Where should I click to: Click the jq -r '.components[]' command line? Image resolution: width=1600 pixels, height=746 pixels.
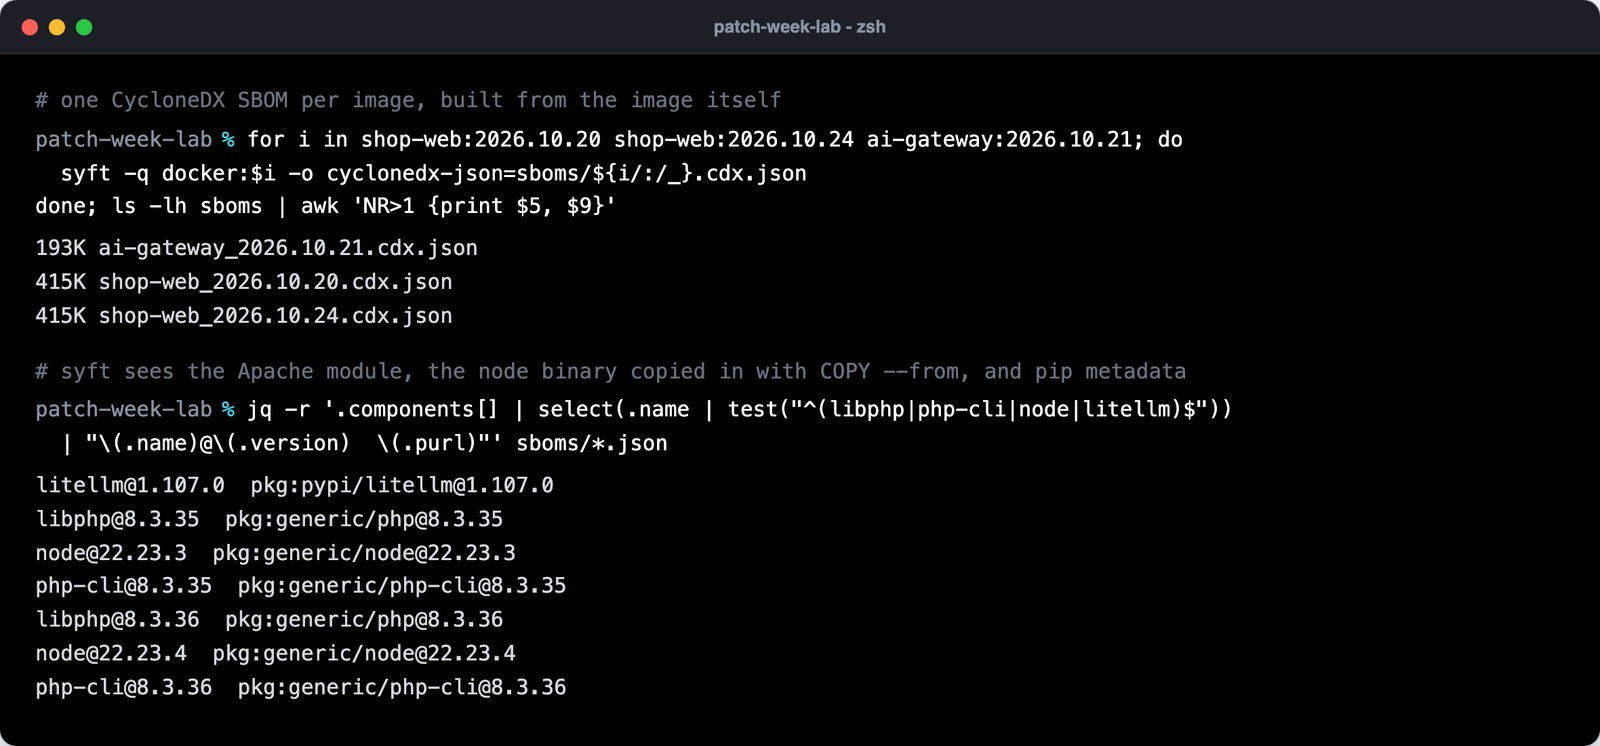[x=634, y=409]
